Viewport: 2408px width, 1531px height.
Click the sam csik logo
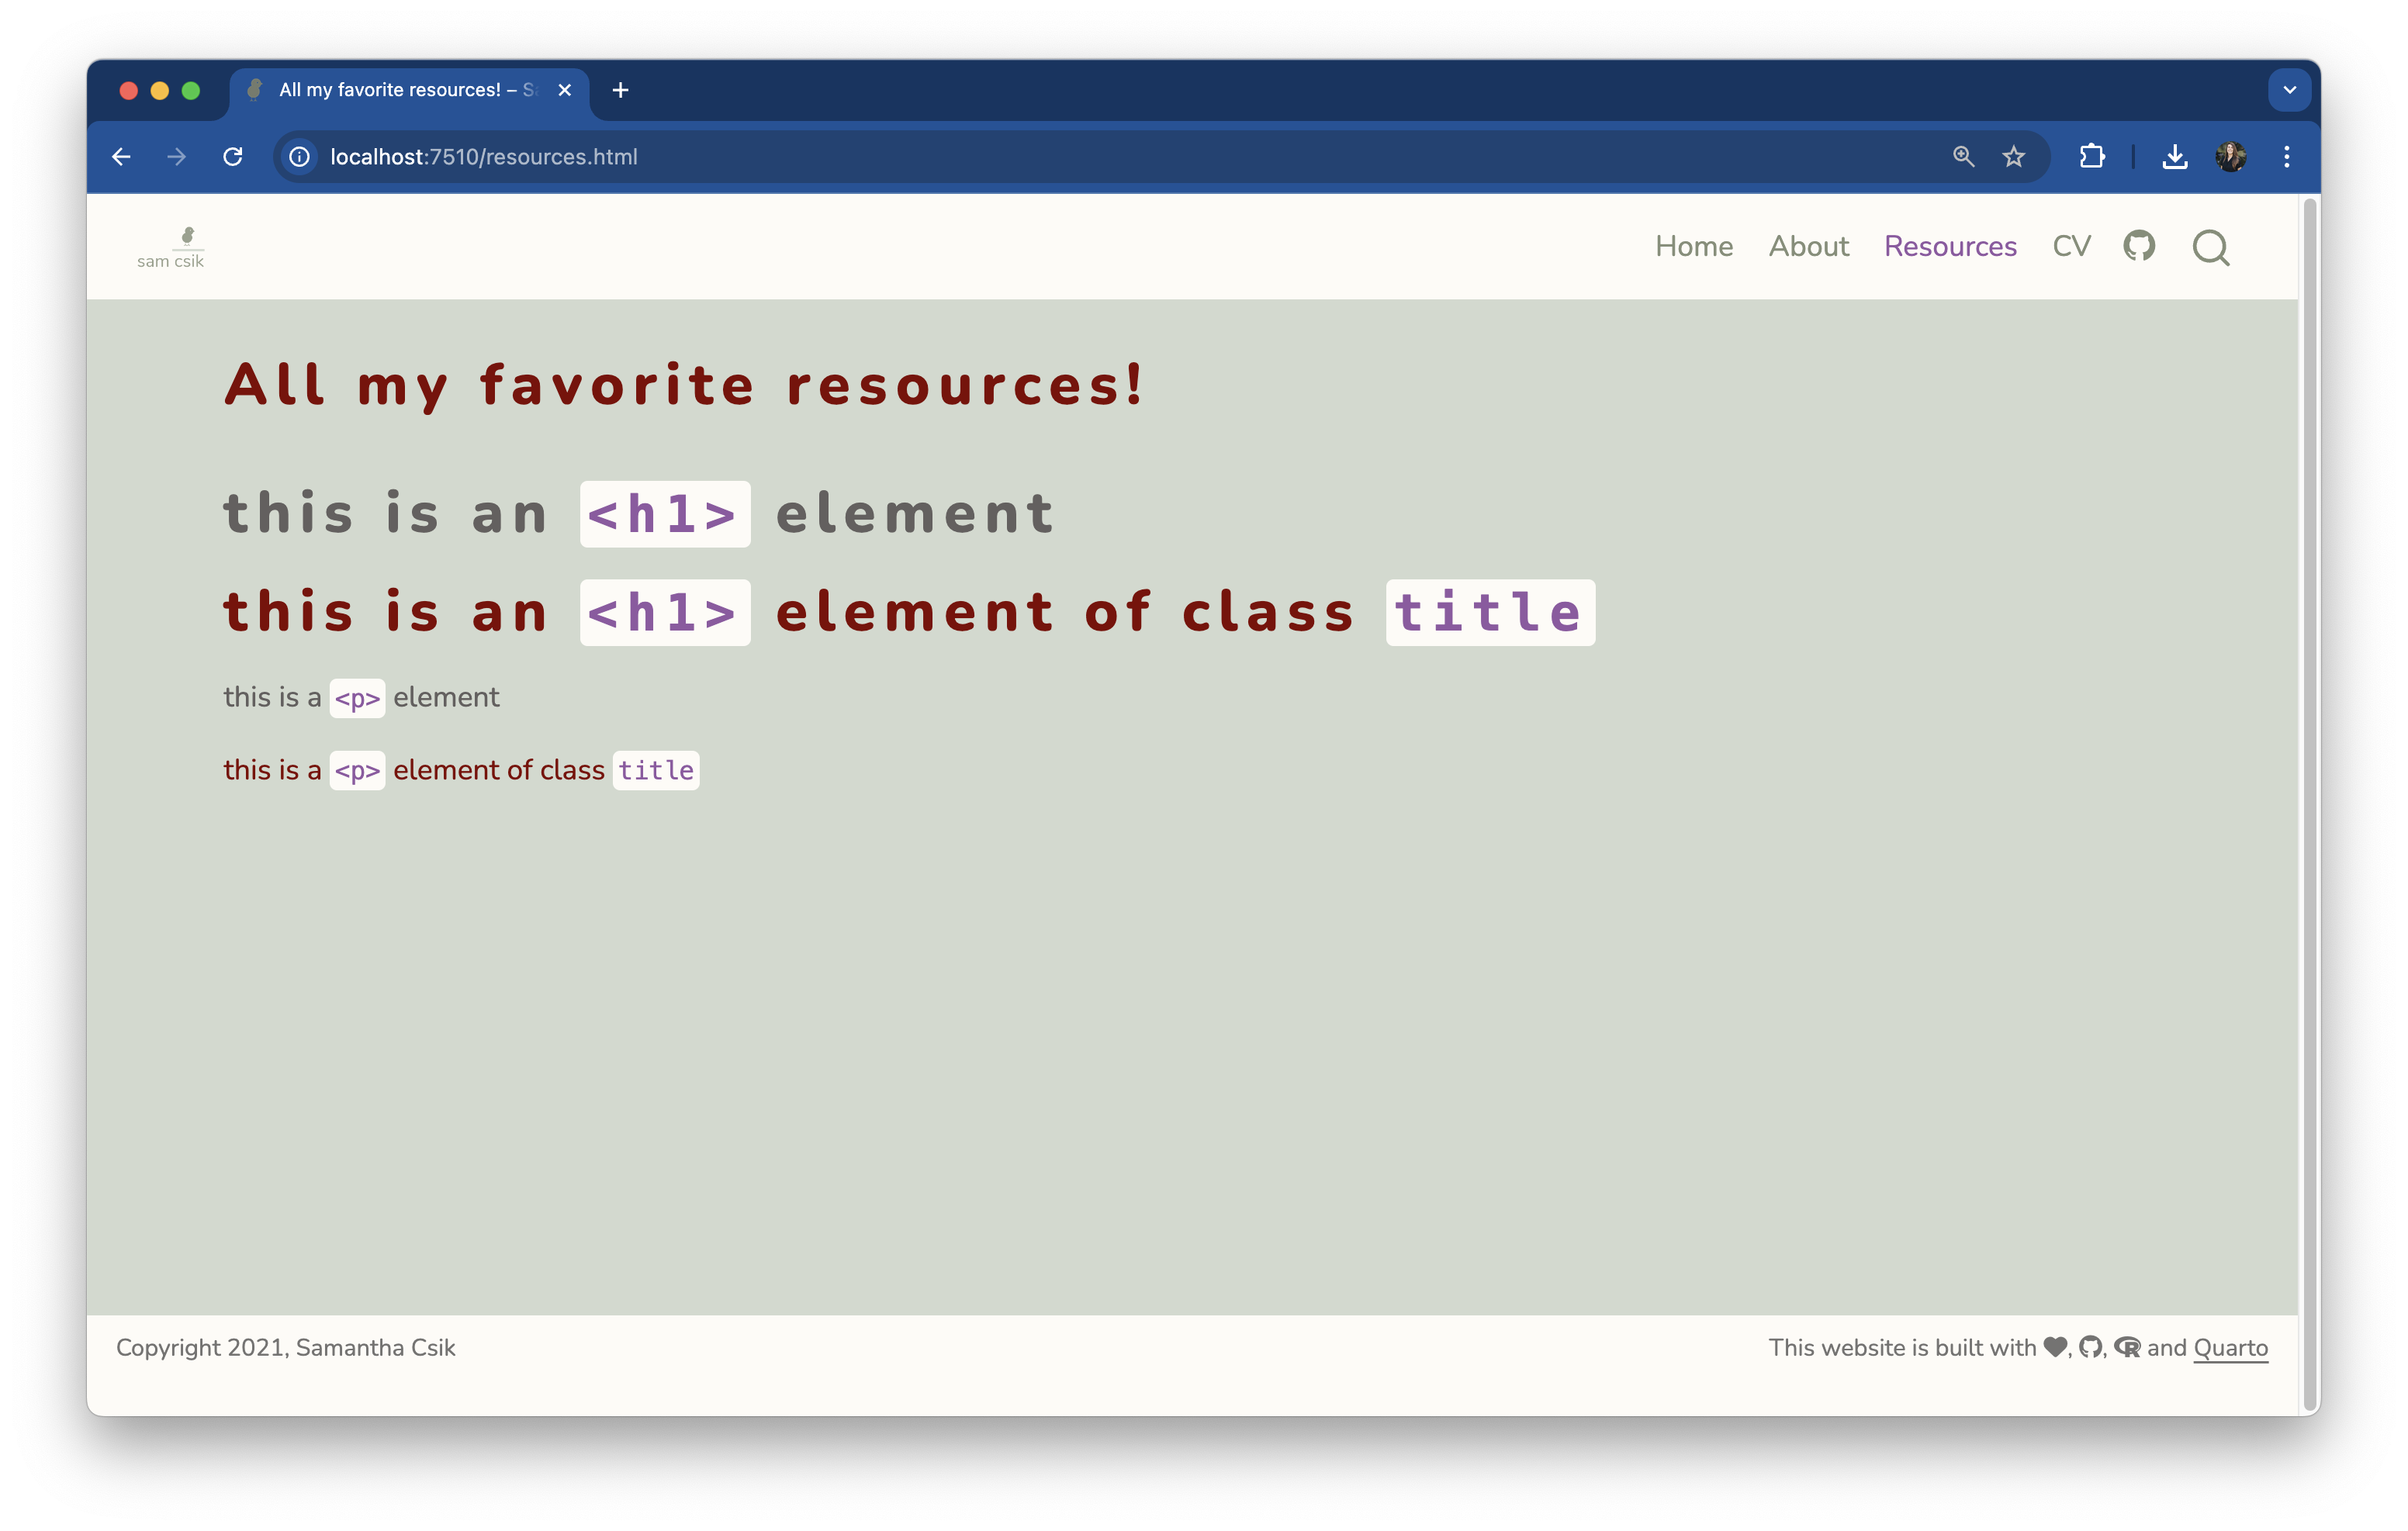(171, 247)
